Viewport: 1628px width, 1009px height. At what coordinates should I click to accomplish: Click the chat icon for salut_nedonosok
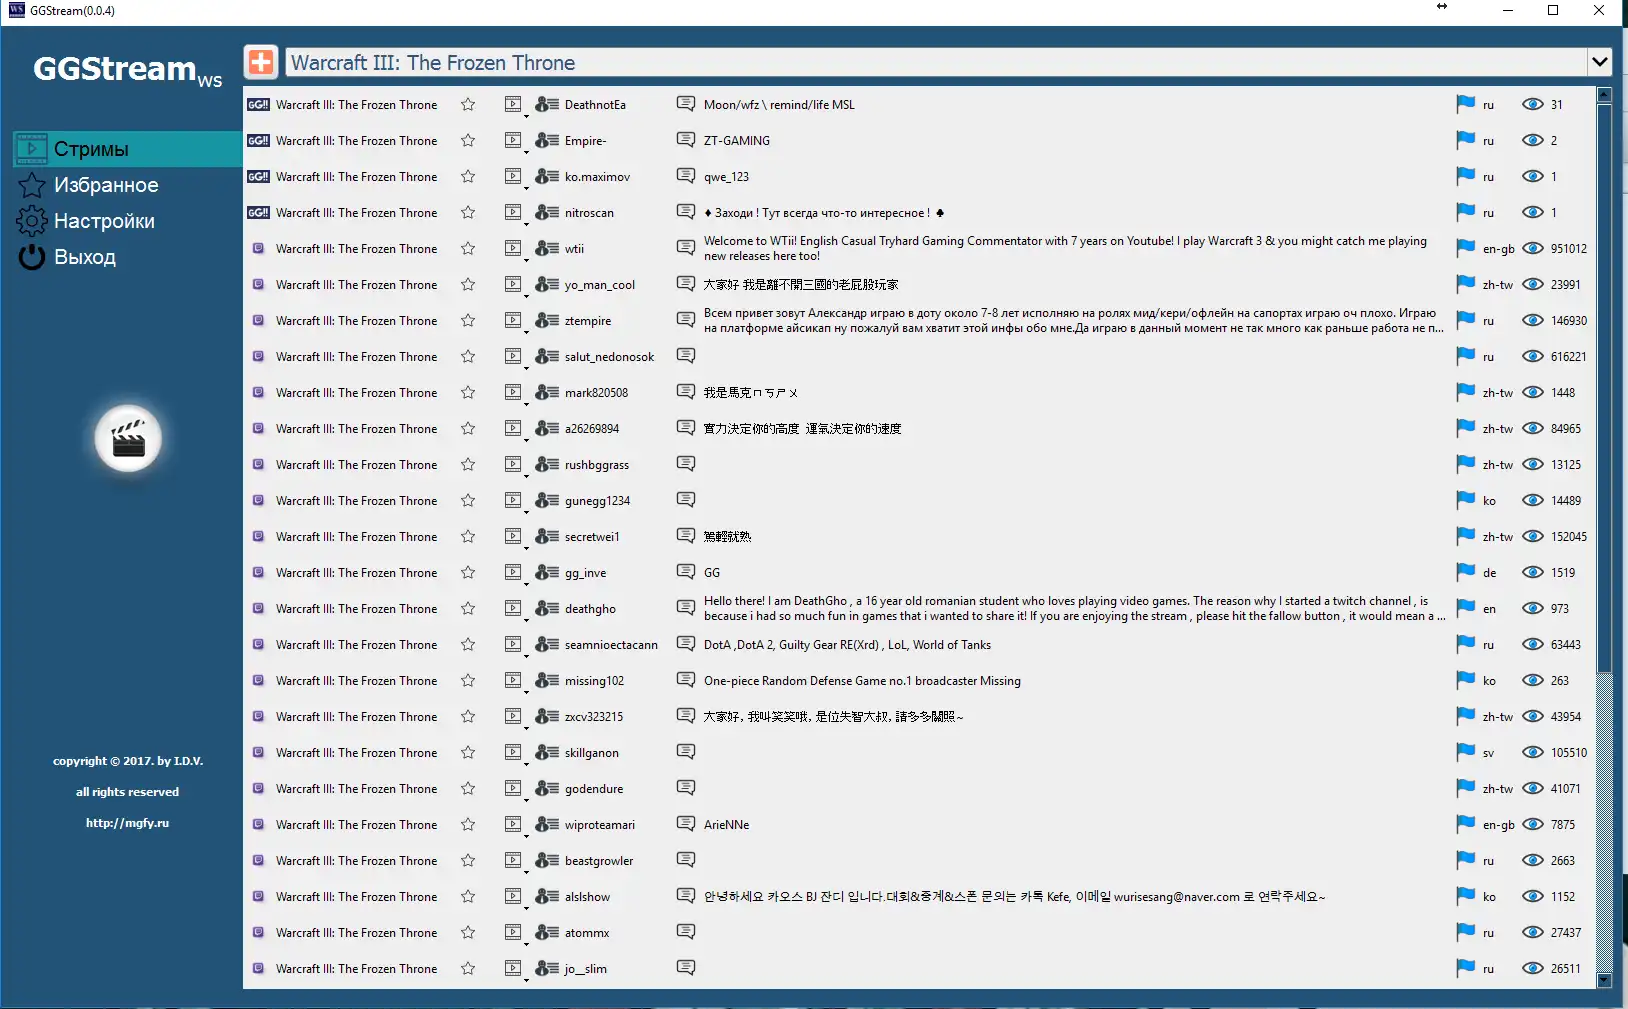[x=686, y=356]
